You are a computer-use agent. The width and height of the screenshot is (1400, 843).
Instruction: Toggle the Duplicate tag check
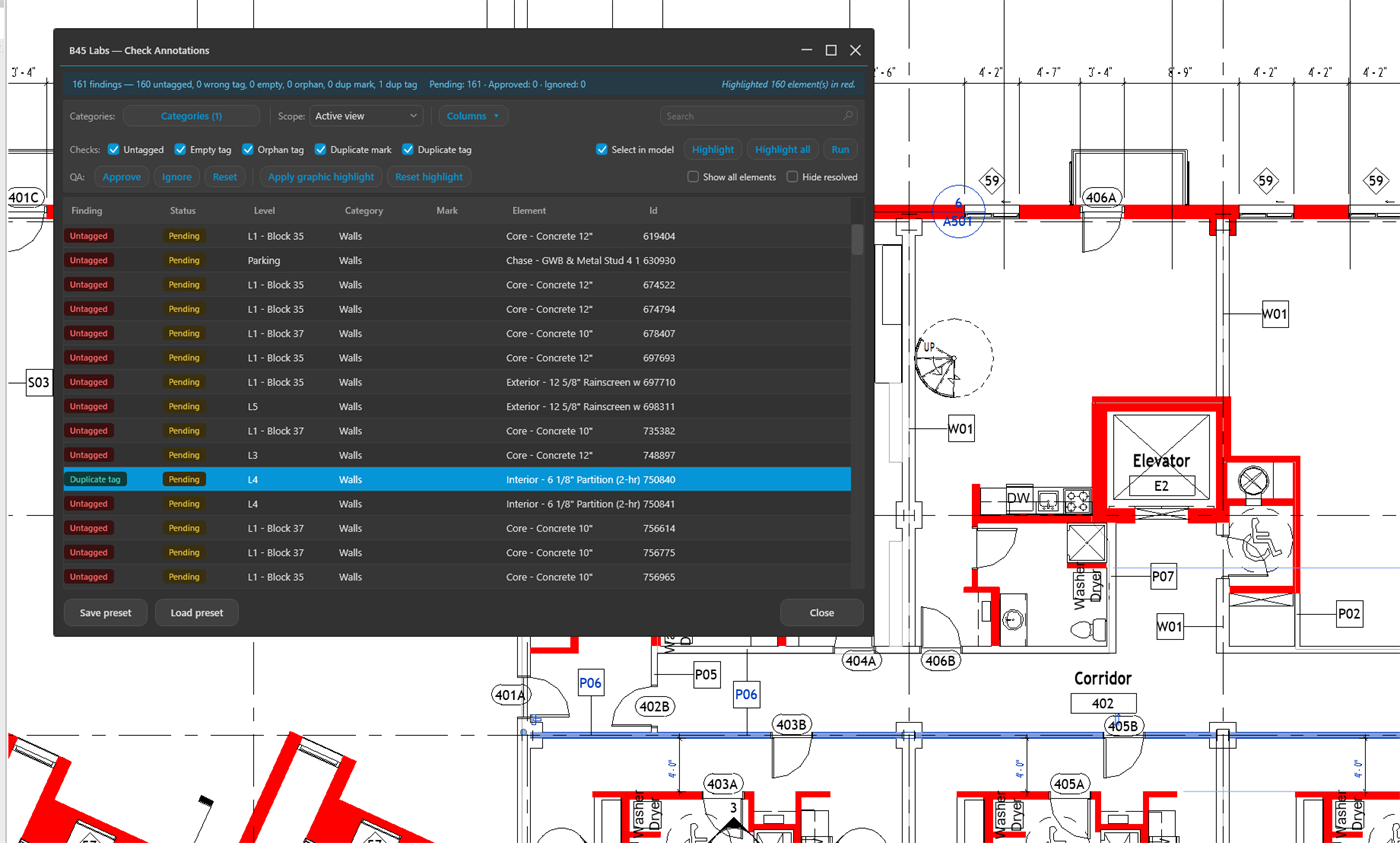pyautogui.click(x=408, y=149)
